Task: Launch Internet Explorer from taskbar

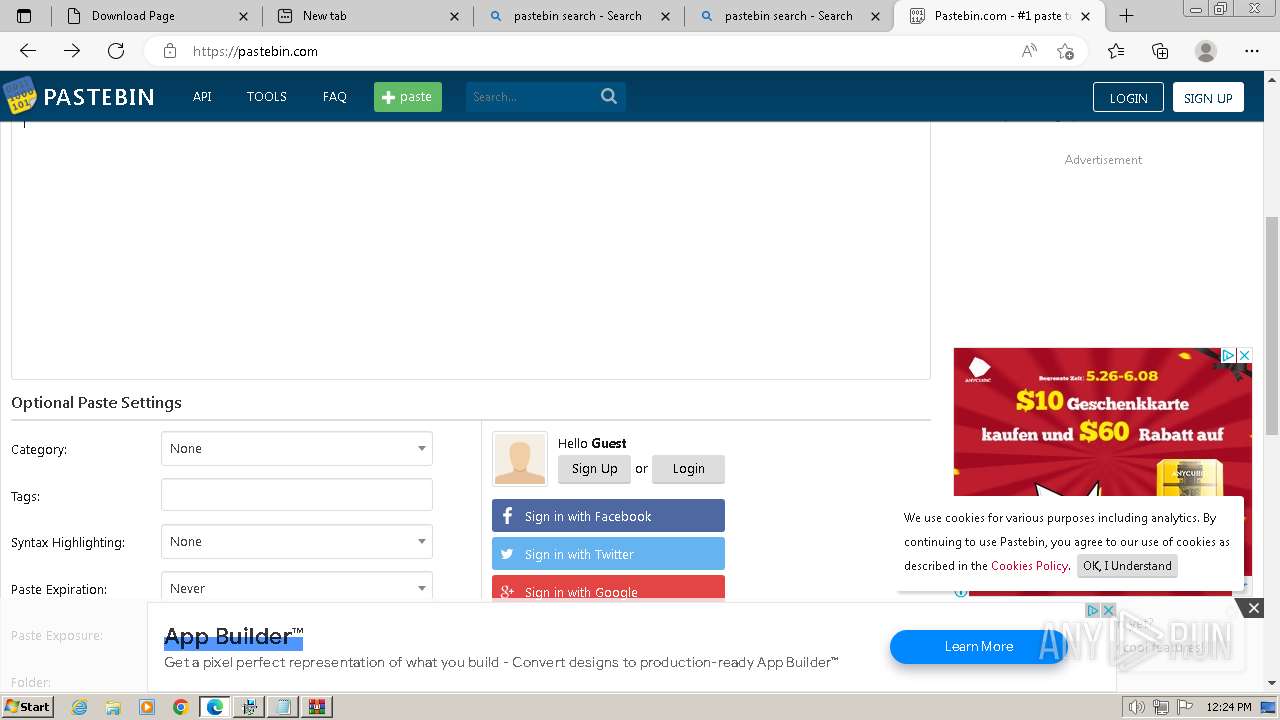Action: point(80,707)
